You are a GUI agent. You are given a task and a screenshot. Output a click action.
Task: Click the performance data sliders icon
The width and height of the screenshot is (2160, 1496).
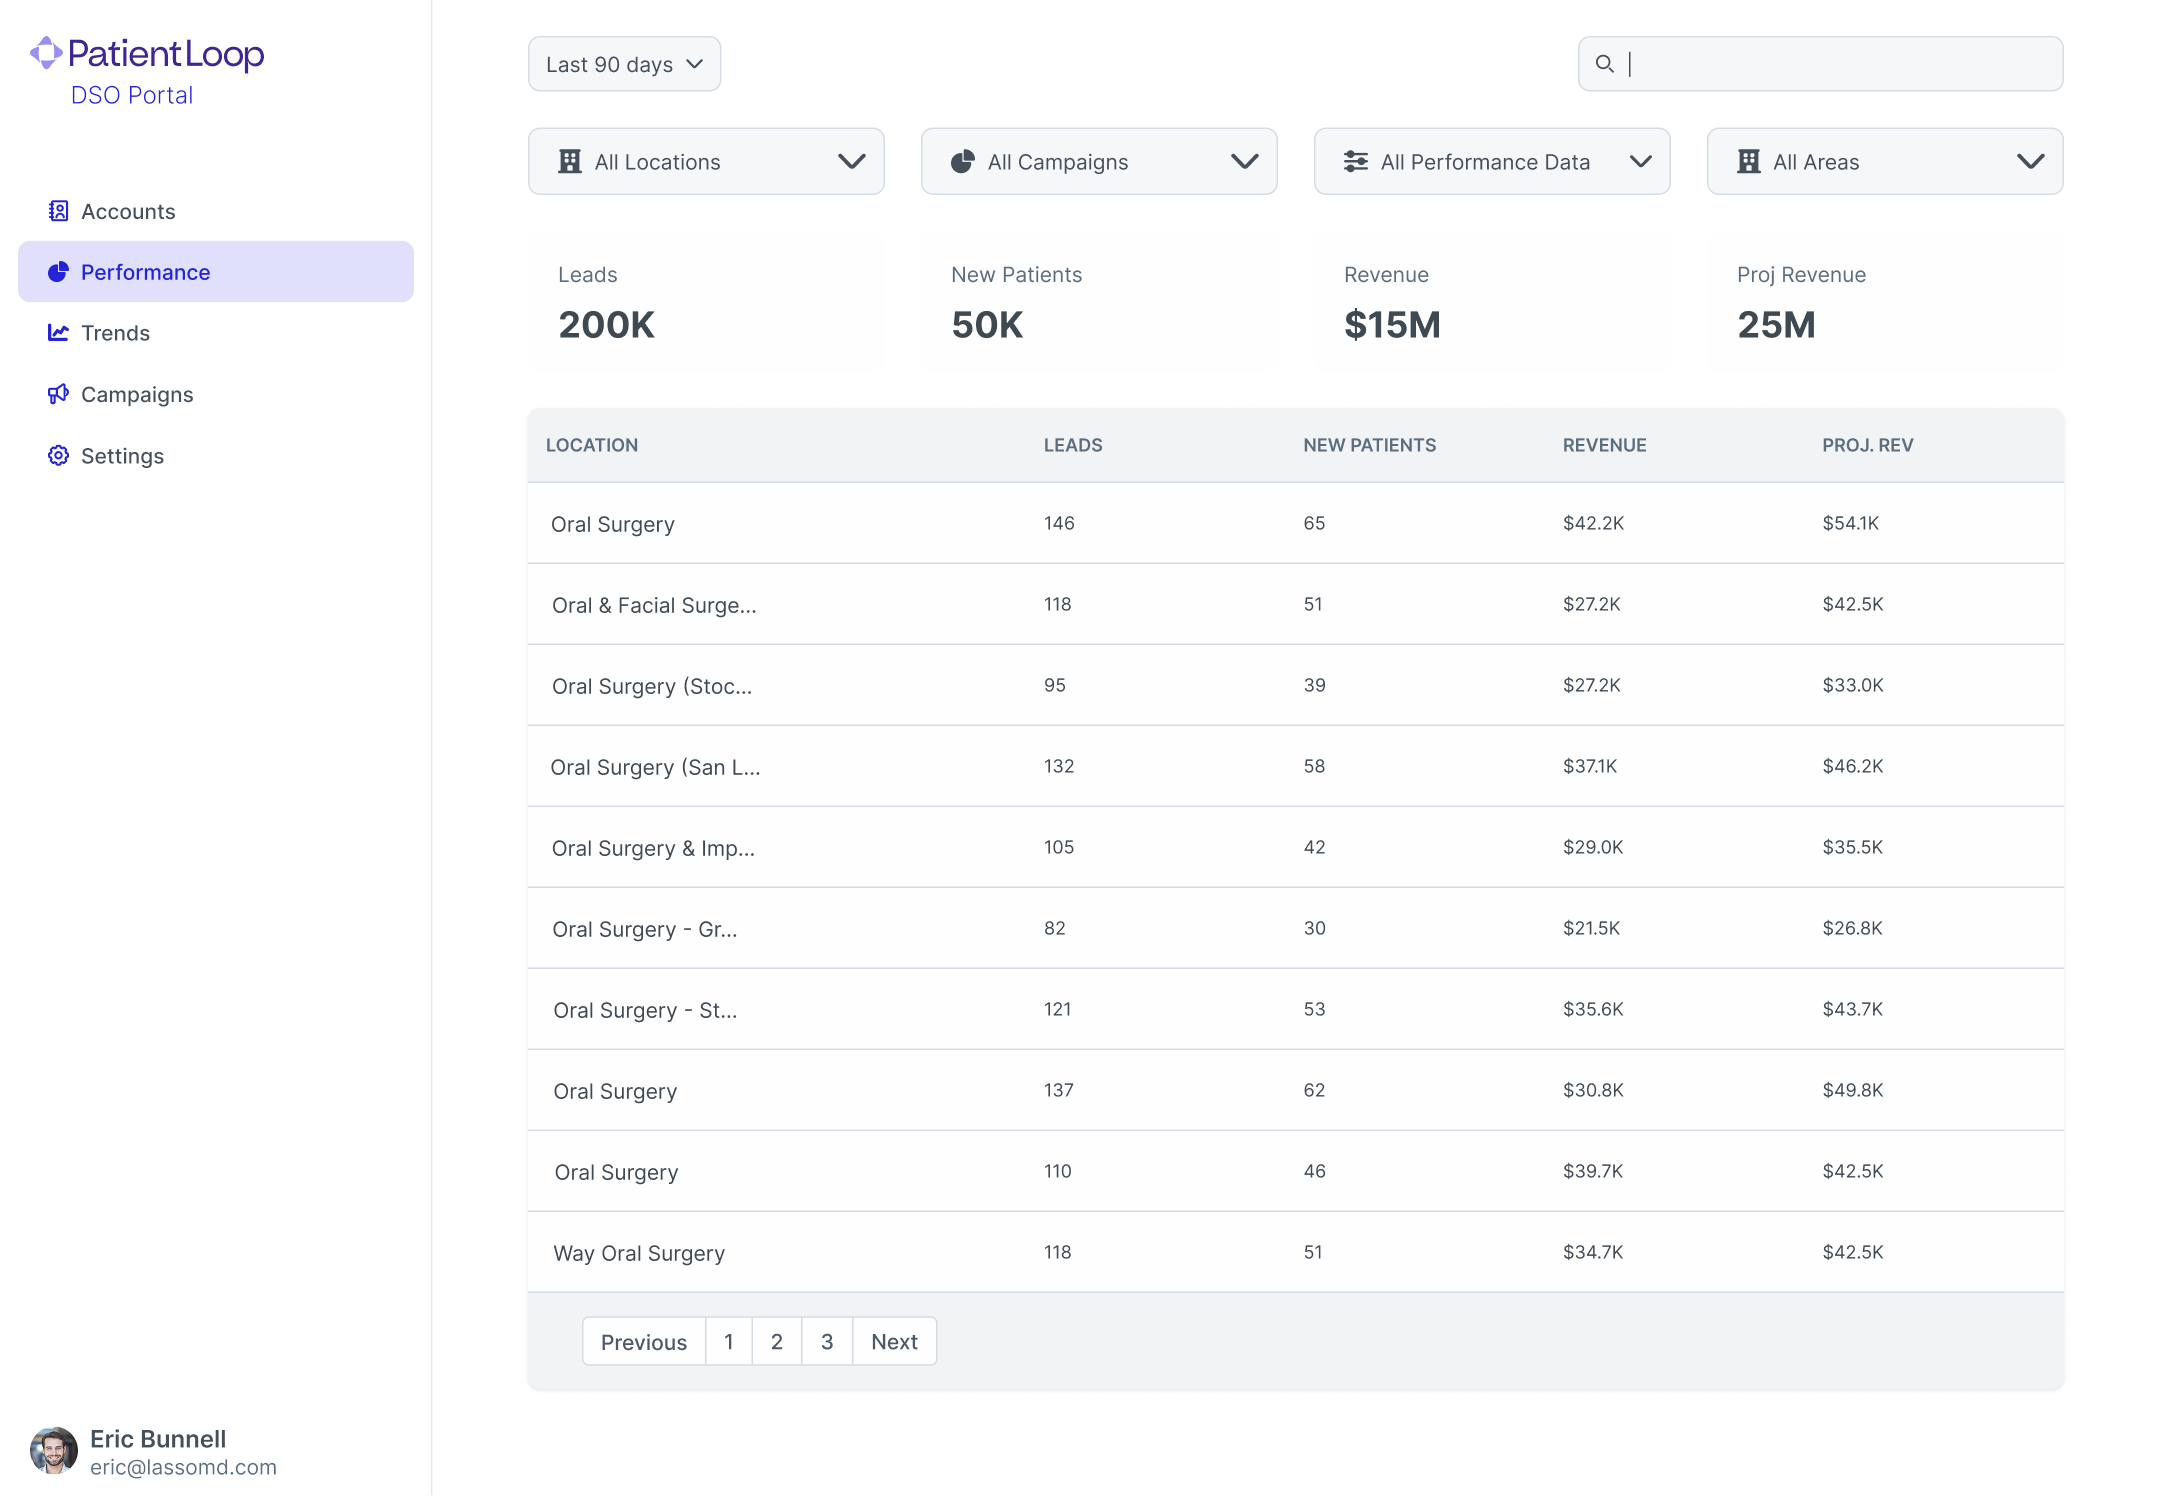[1355, 162]
